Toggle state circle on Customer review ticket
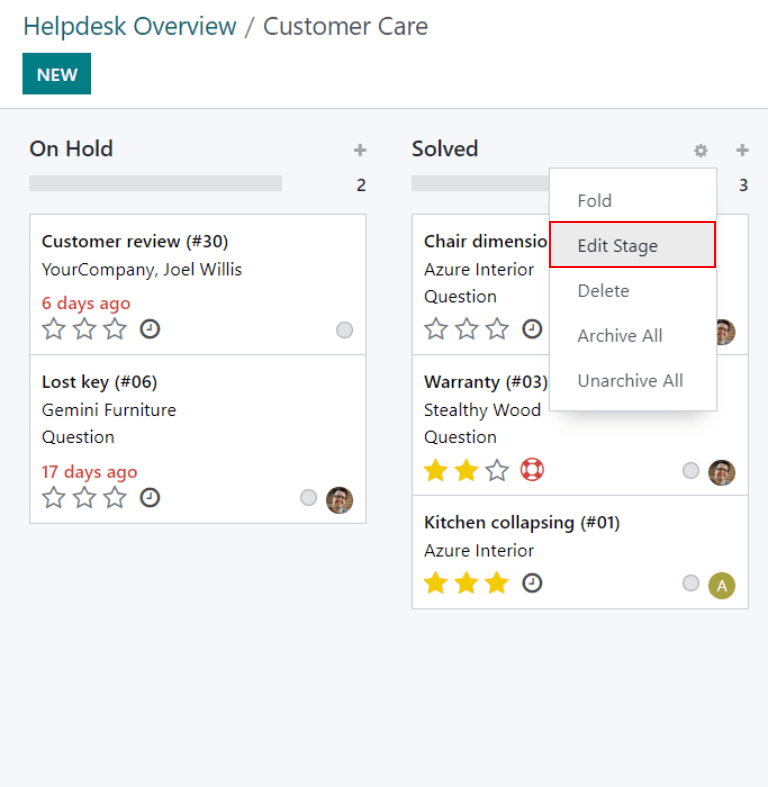The height and width of the screenshot is (787, 768). (x=345, y=330)
